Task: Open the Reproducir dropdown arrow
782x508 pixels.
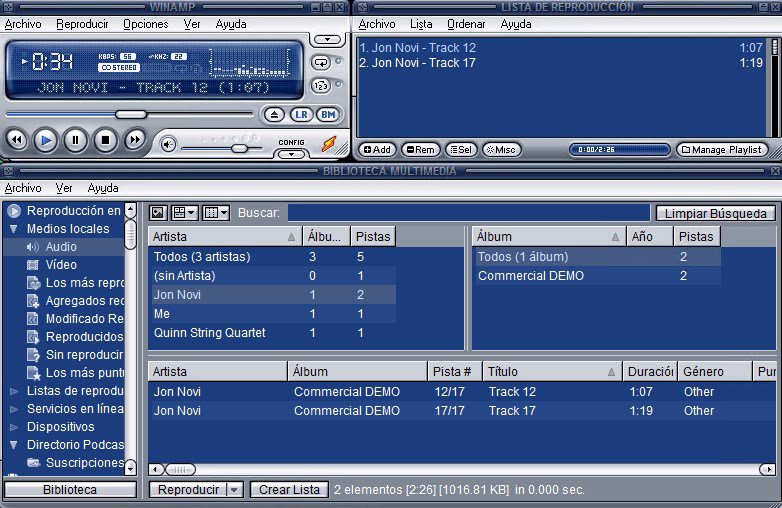Action: click(x=235, y=490)
